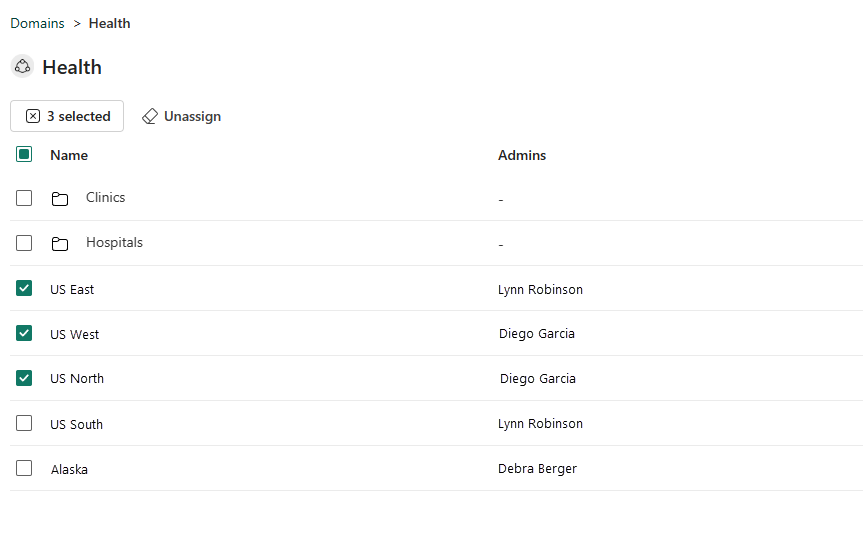Image resolution: width=863 pixels, height=541 pixels.
Task: Open the Hospitals subdomain
Action: 114,243
